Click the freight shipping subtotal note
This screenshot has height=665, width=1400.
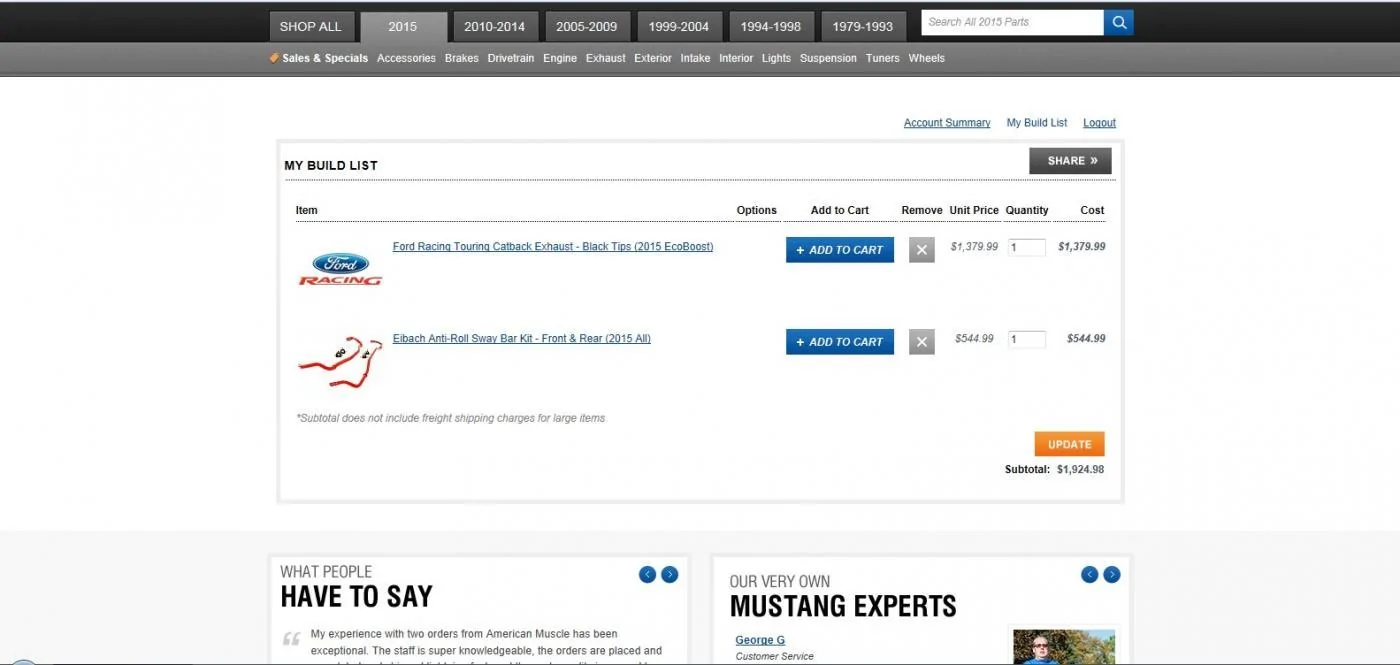click(x=451, y=418)
